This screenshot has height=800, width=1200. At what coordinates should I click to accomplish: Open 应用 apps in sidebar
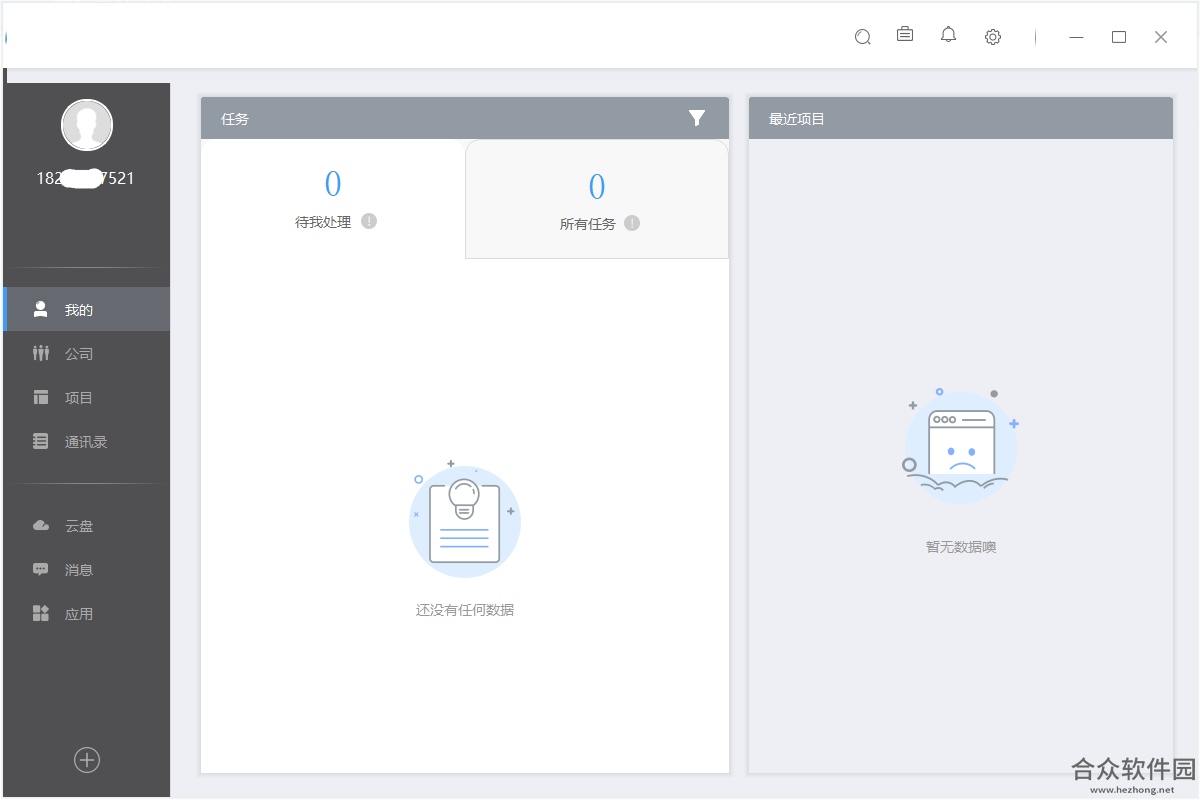[x=87, y=613]
